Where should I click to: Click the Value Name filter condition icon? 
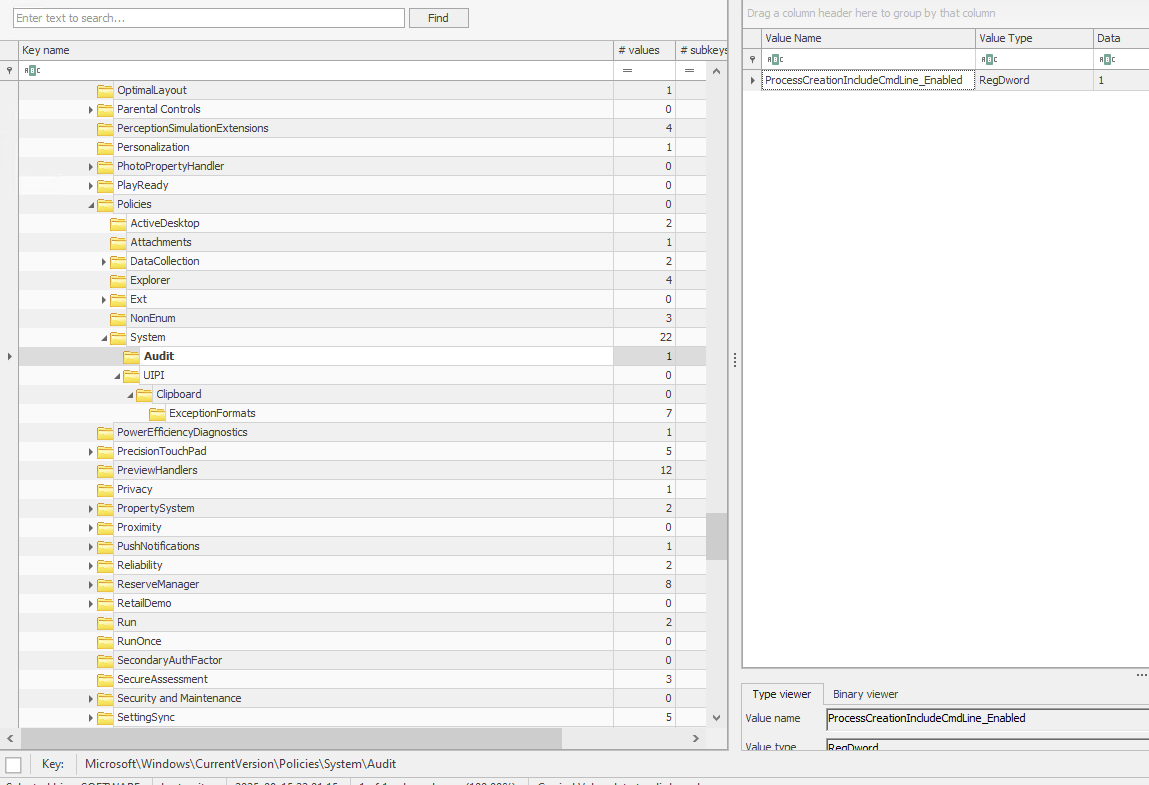(774, 59)
